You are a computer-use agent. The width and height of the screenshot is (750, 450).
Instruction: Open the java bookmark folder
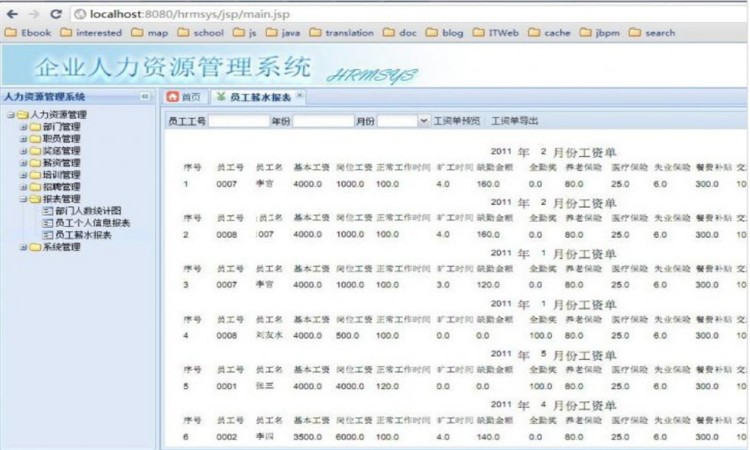coord(283,33)
